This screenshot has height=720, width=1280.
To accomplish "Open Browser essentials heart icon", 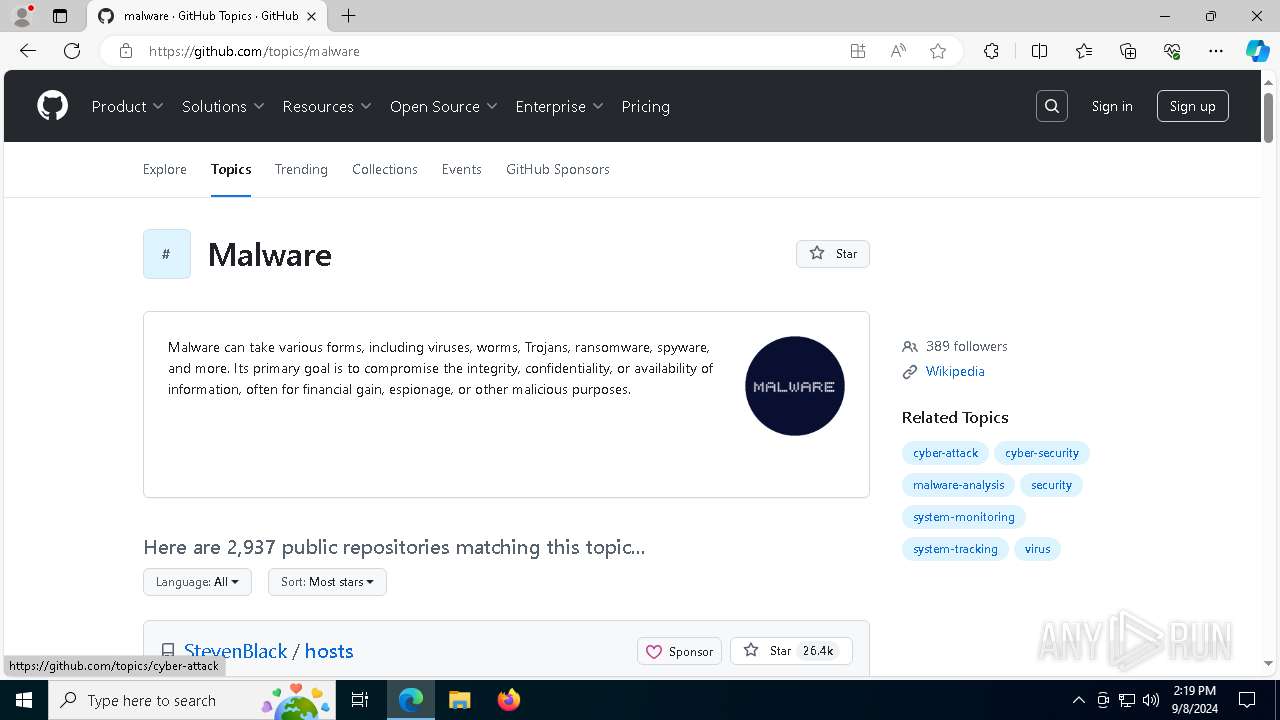I will click(x=1172, y=51).
